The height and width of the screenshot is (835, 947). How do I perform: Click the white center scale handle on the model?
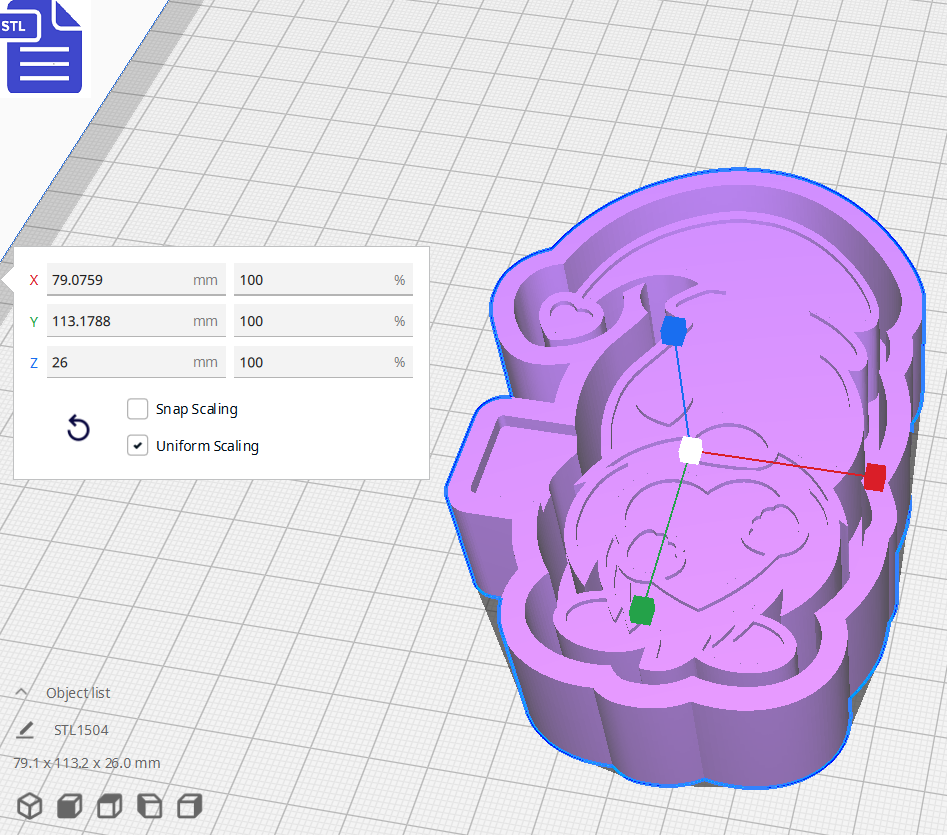point(689,452)
